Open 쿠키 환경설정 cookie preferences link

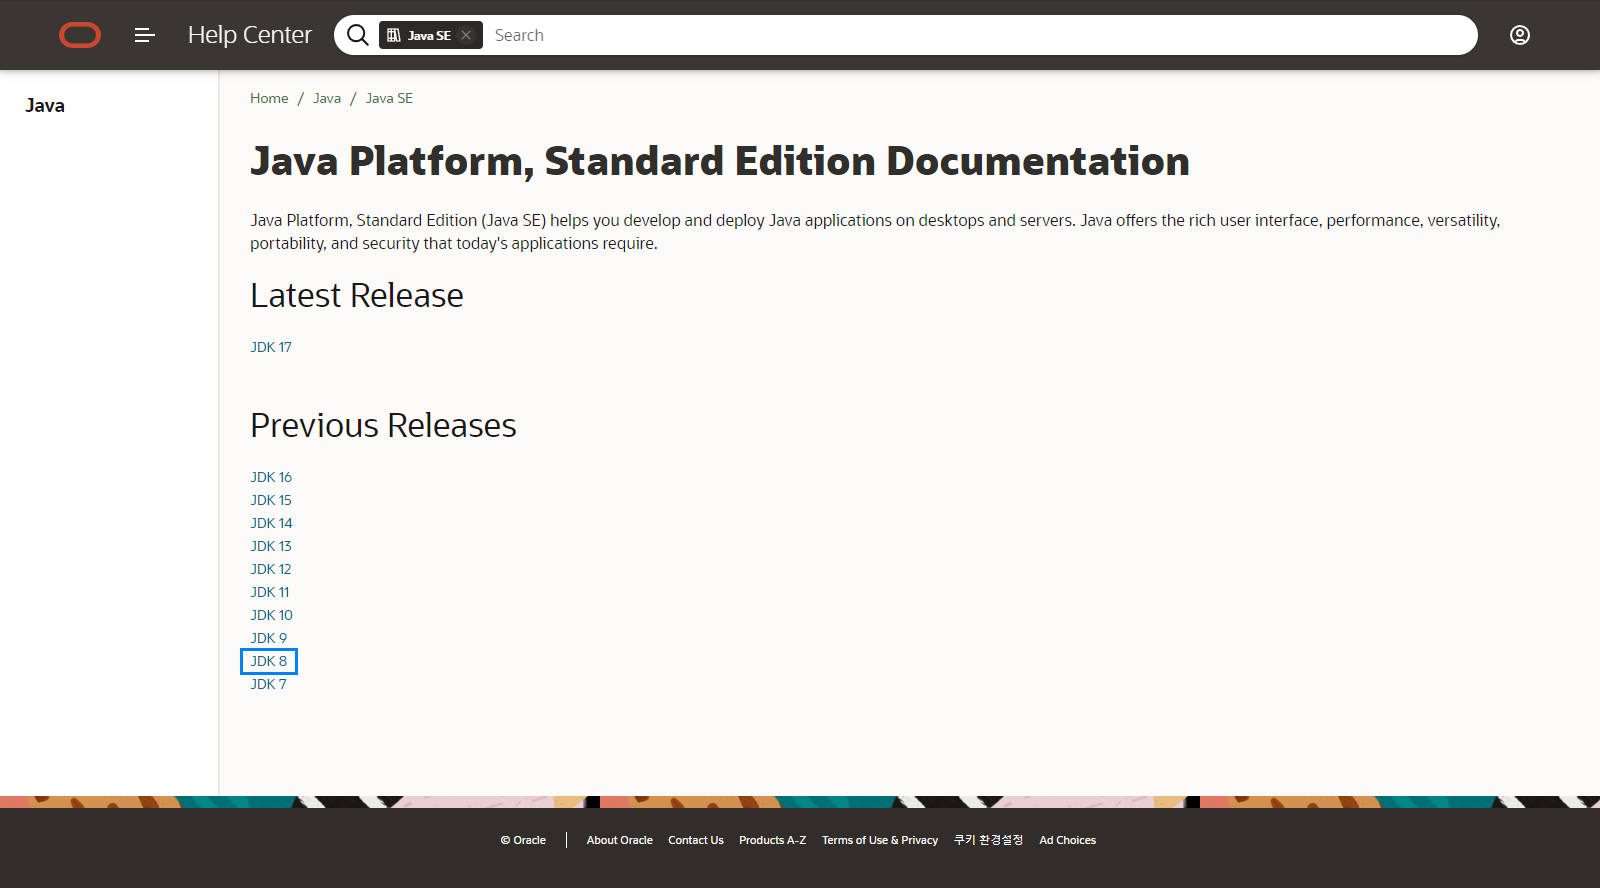(x=988, y=840)
